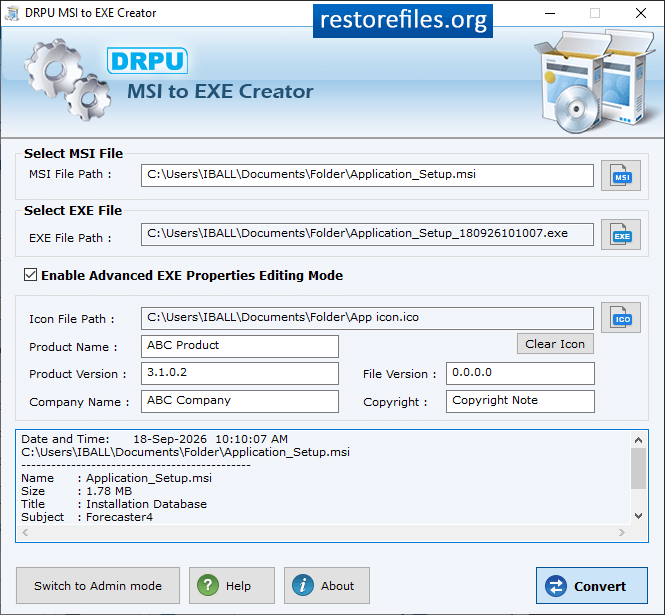Focus the EXE File Path field
The image size is (665, 615).
point(367,234)
